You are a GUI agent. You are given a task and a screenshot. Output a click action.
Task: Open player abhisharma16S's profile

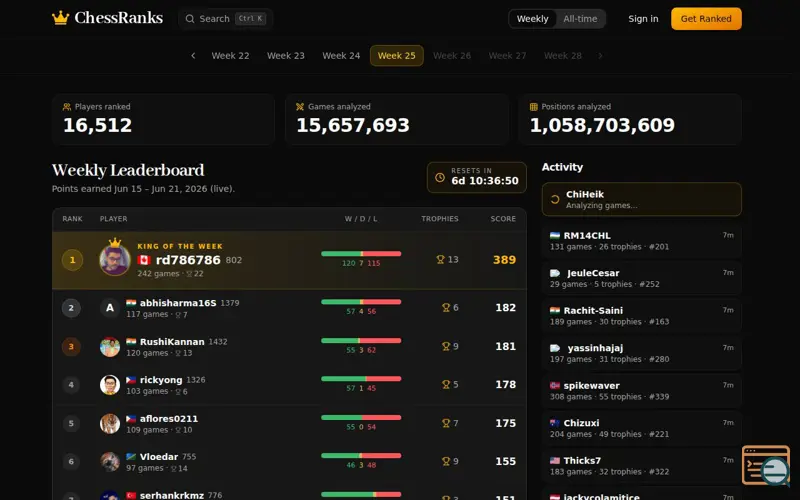pos(178,303)
